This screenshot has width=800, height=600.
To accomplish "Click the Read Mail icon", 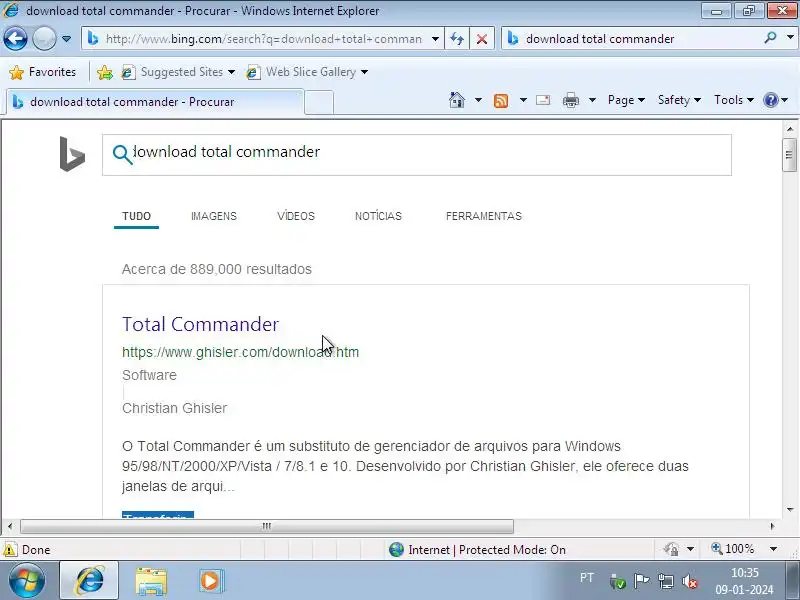I will pos(543,100).
